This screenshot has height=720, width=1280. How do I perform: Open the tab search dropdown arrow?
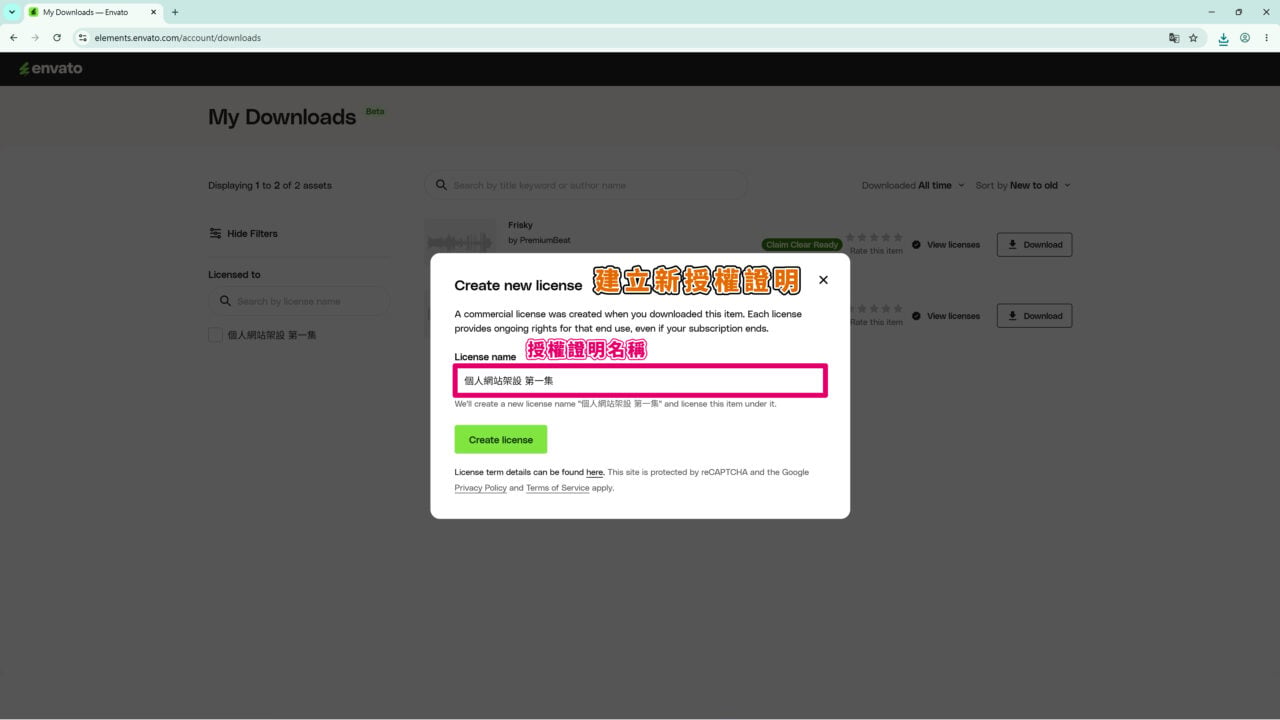tap(12, 12)
